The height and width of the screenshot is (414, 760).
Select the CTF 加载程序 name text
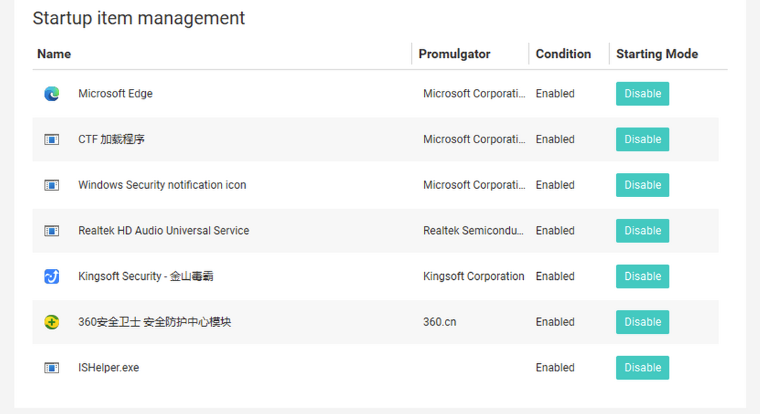pos(111,140)
